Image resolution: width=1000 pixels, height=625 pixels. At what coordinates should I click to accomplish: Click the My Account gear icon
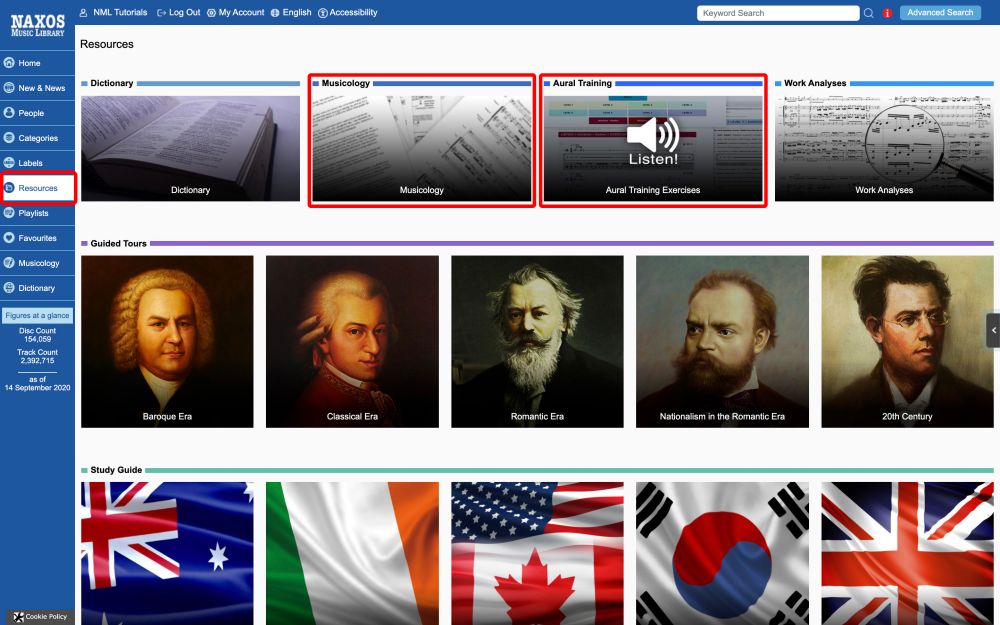click(x=211, y=13)
